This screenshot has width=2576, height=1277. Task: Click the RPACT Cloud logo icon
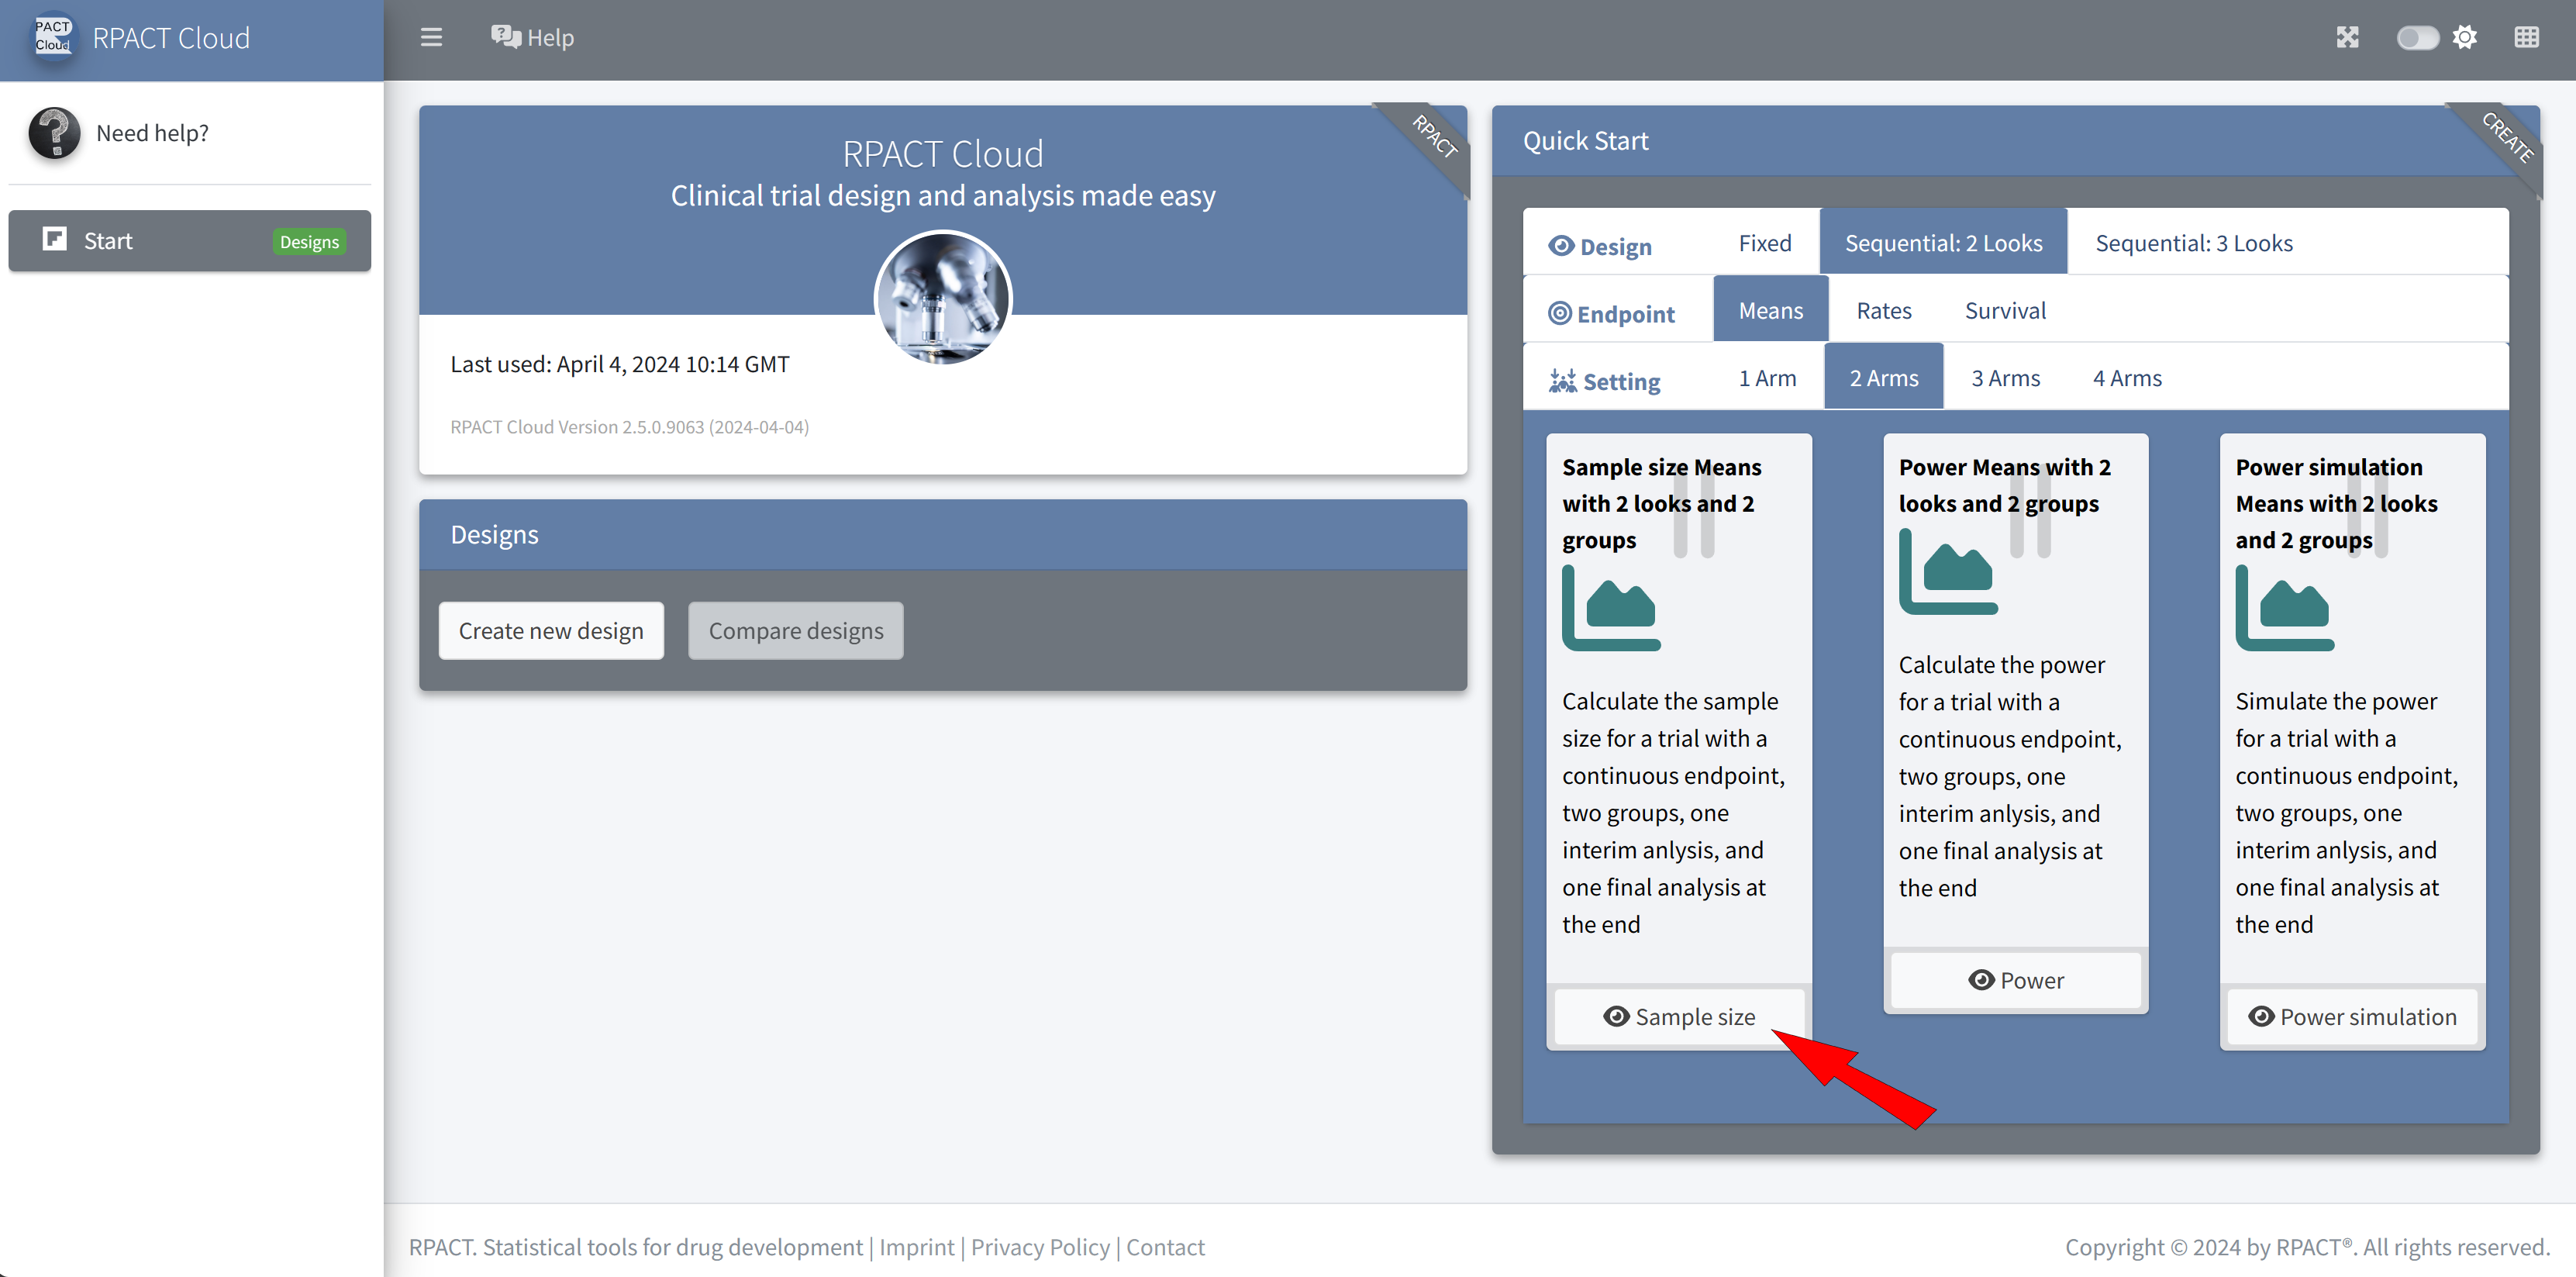pos(54,37)
